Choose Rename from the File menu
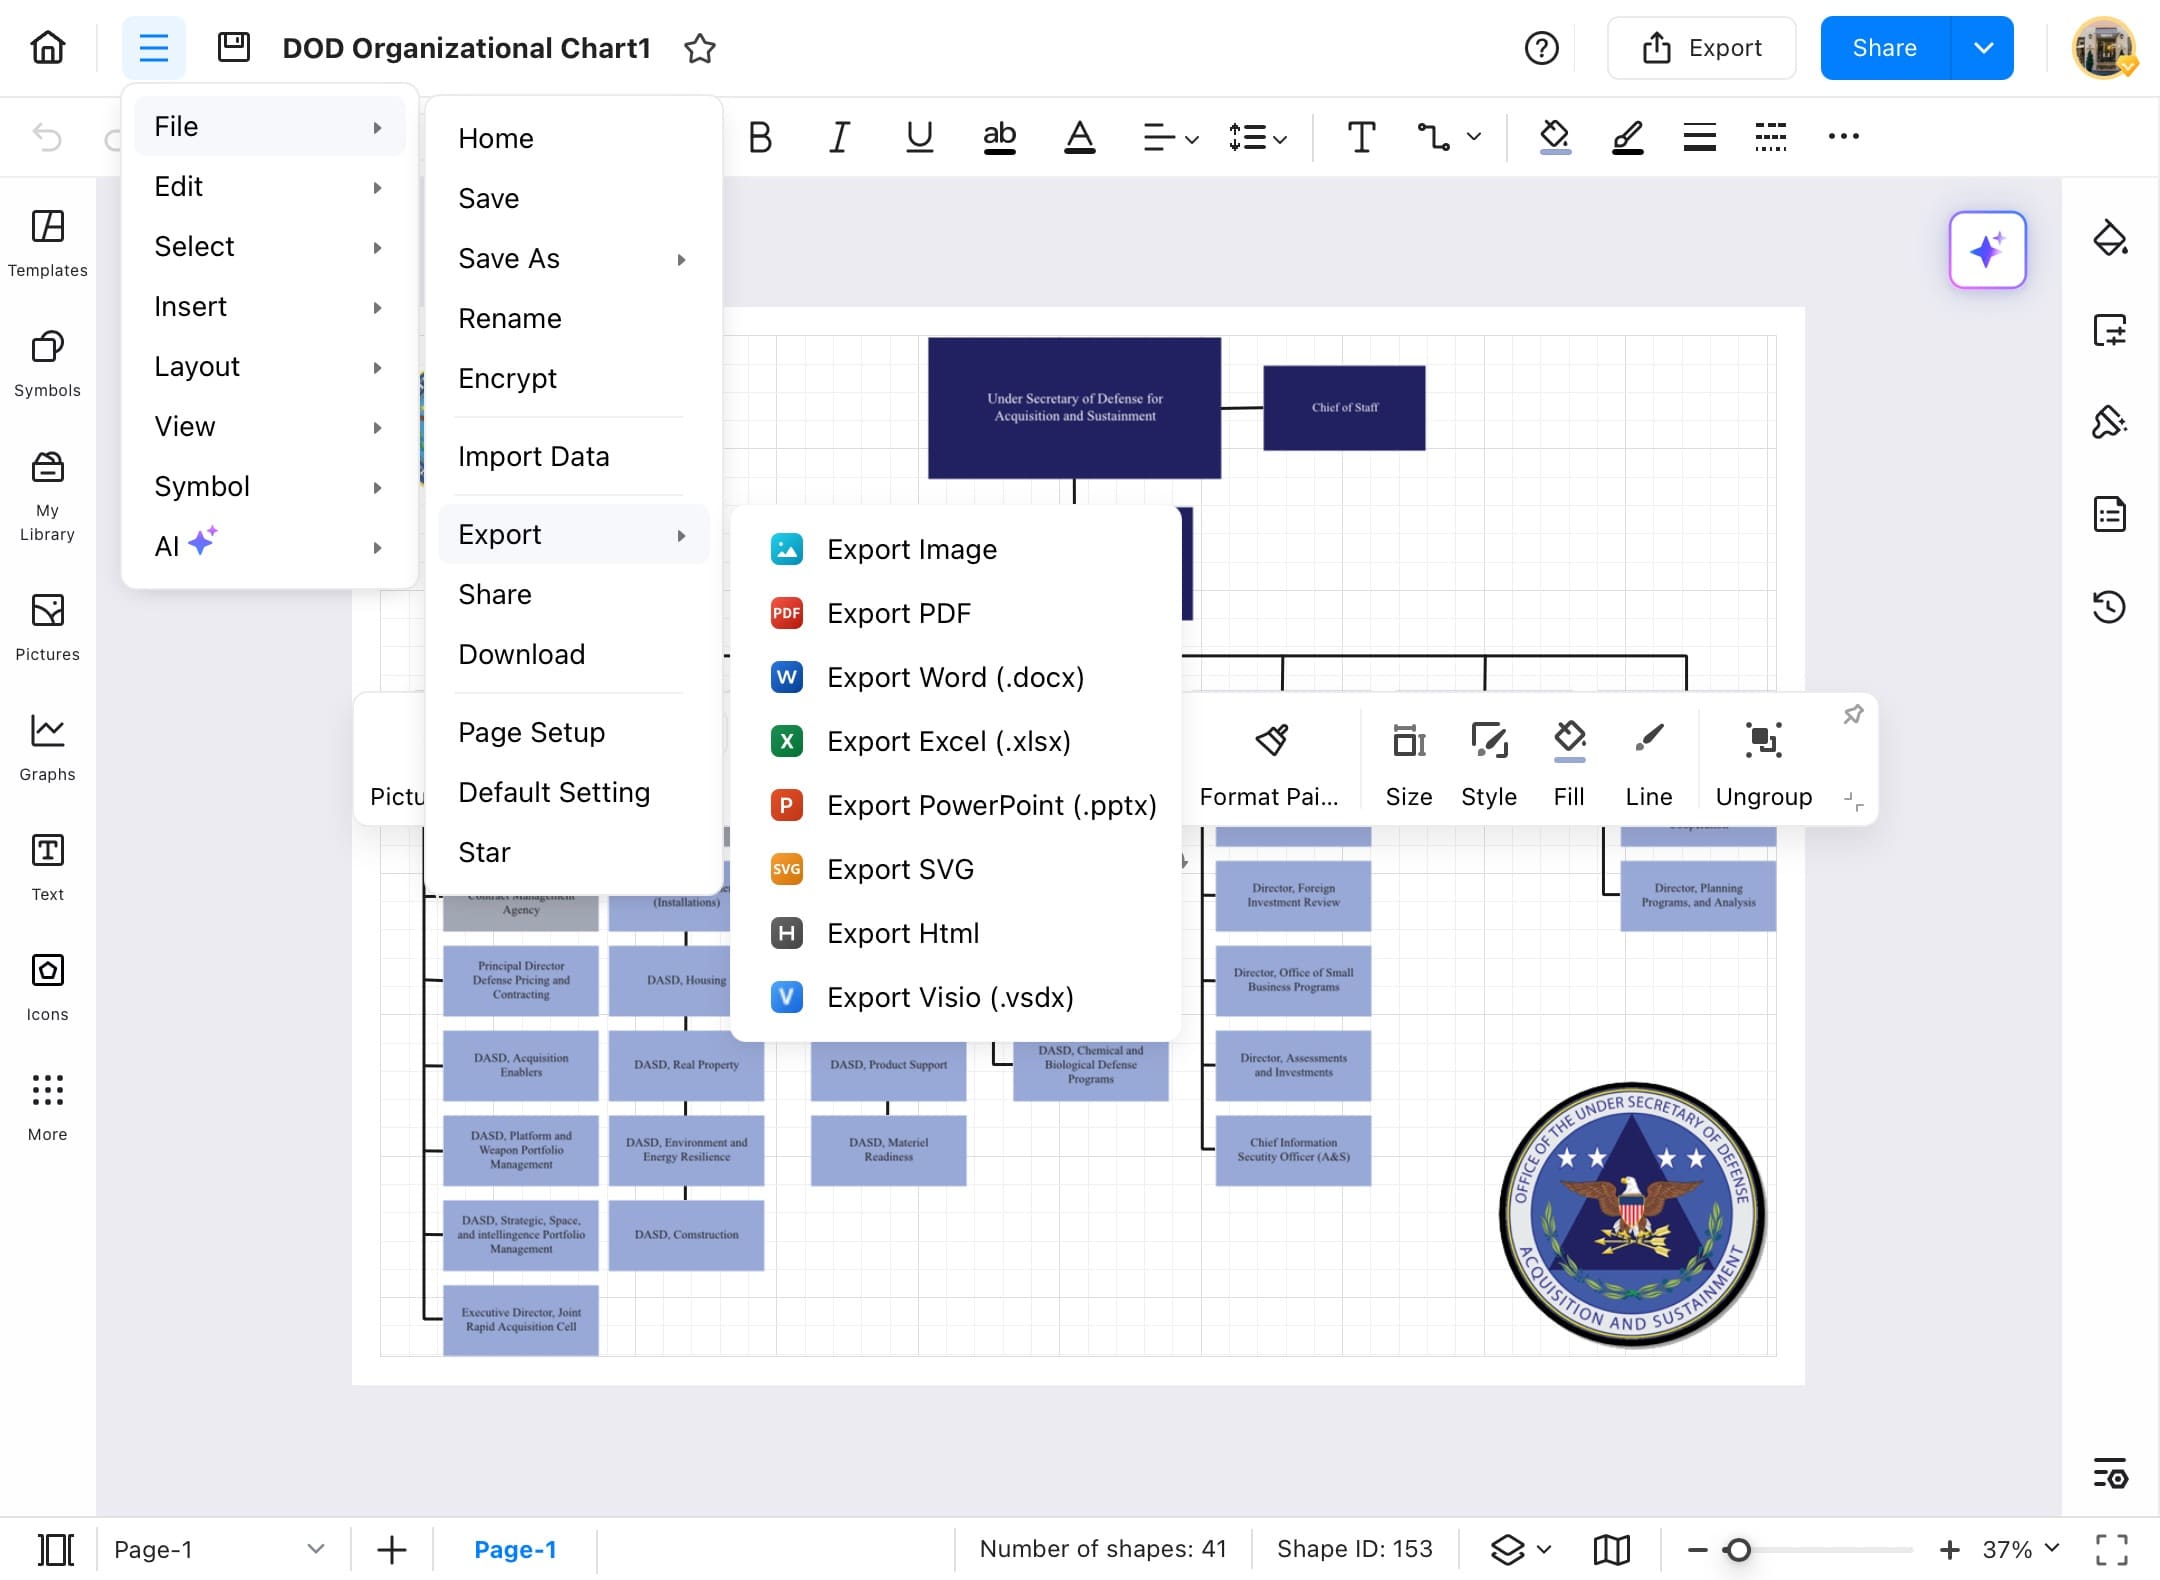Image resolution: width=2160 pixels, height=1580 pixels. point(510,318)
